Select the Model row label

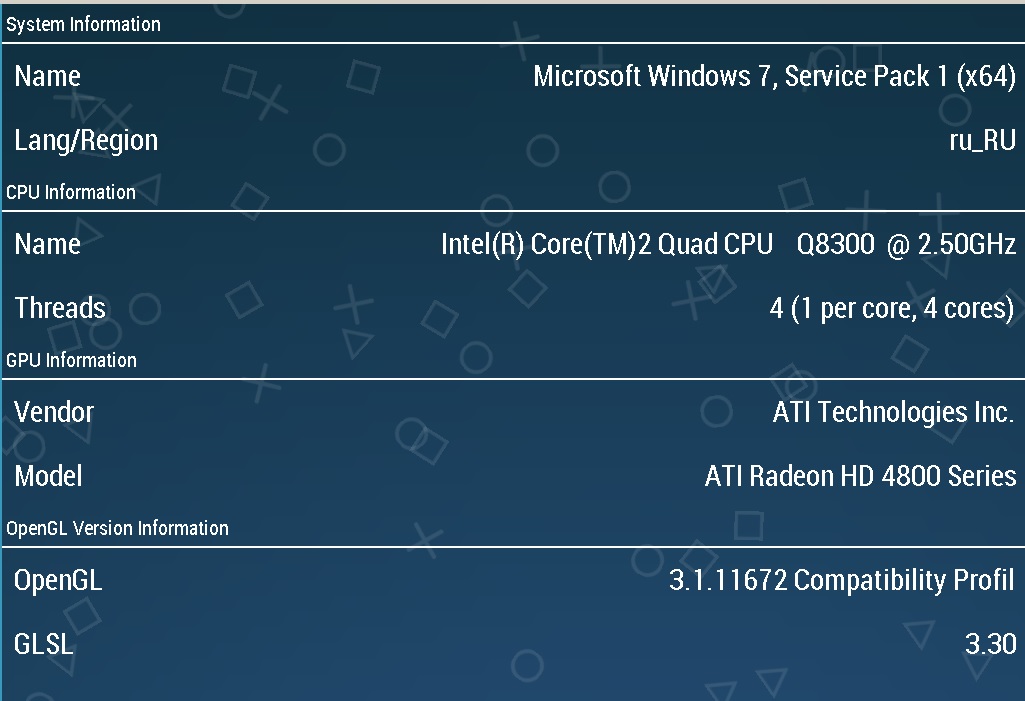coord(48,476)
